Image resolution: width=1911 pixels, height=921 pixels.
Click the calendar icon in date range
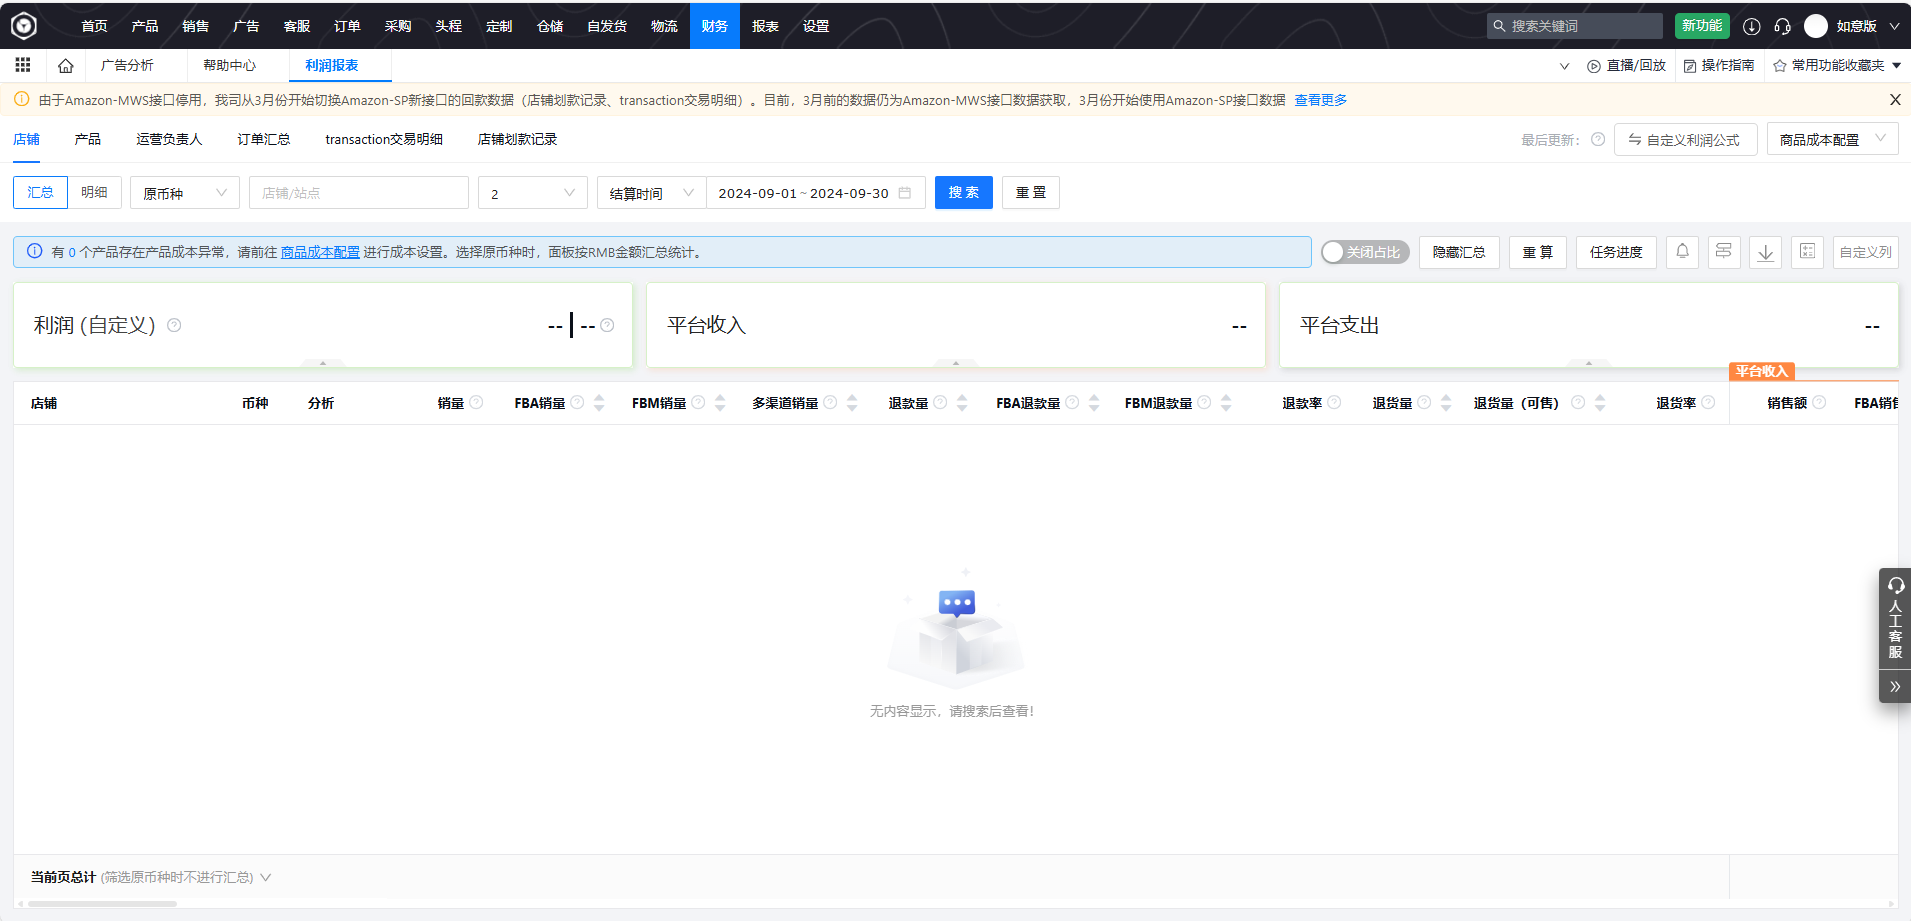(905, 193)
